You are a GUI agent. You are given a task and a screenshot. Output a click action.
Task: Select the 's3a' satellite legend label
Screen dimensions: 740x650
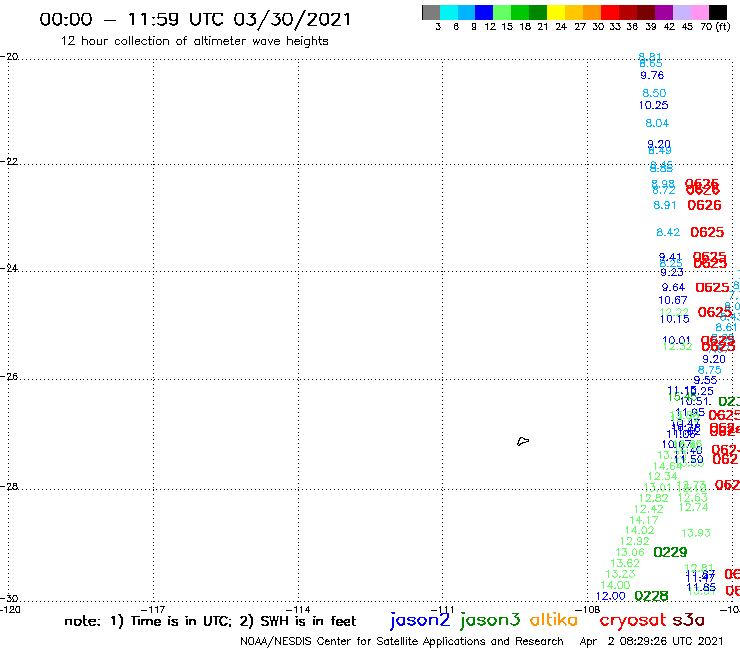coord(689,620)
